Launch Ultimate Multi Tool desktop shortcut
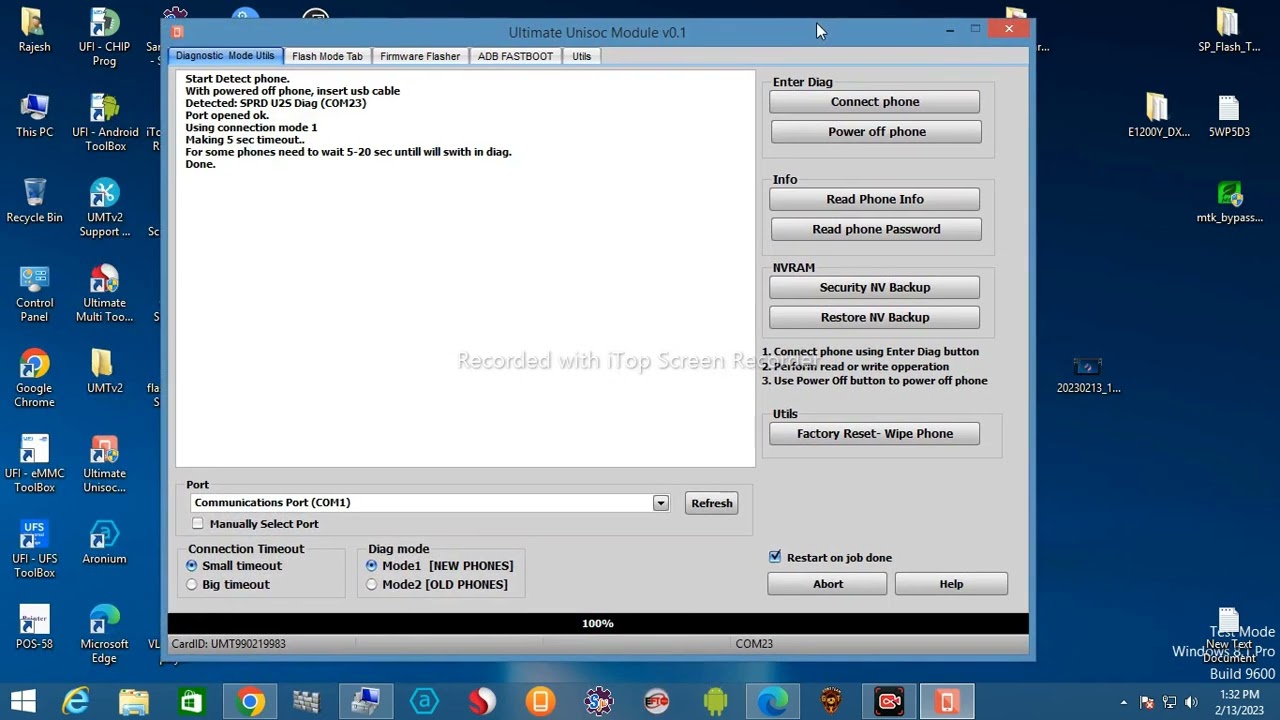1280x720 pixels. point(105,293)
